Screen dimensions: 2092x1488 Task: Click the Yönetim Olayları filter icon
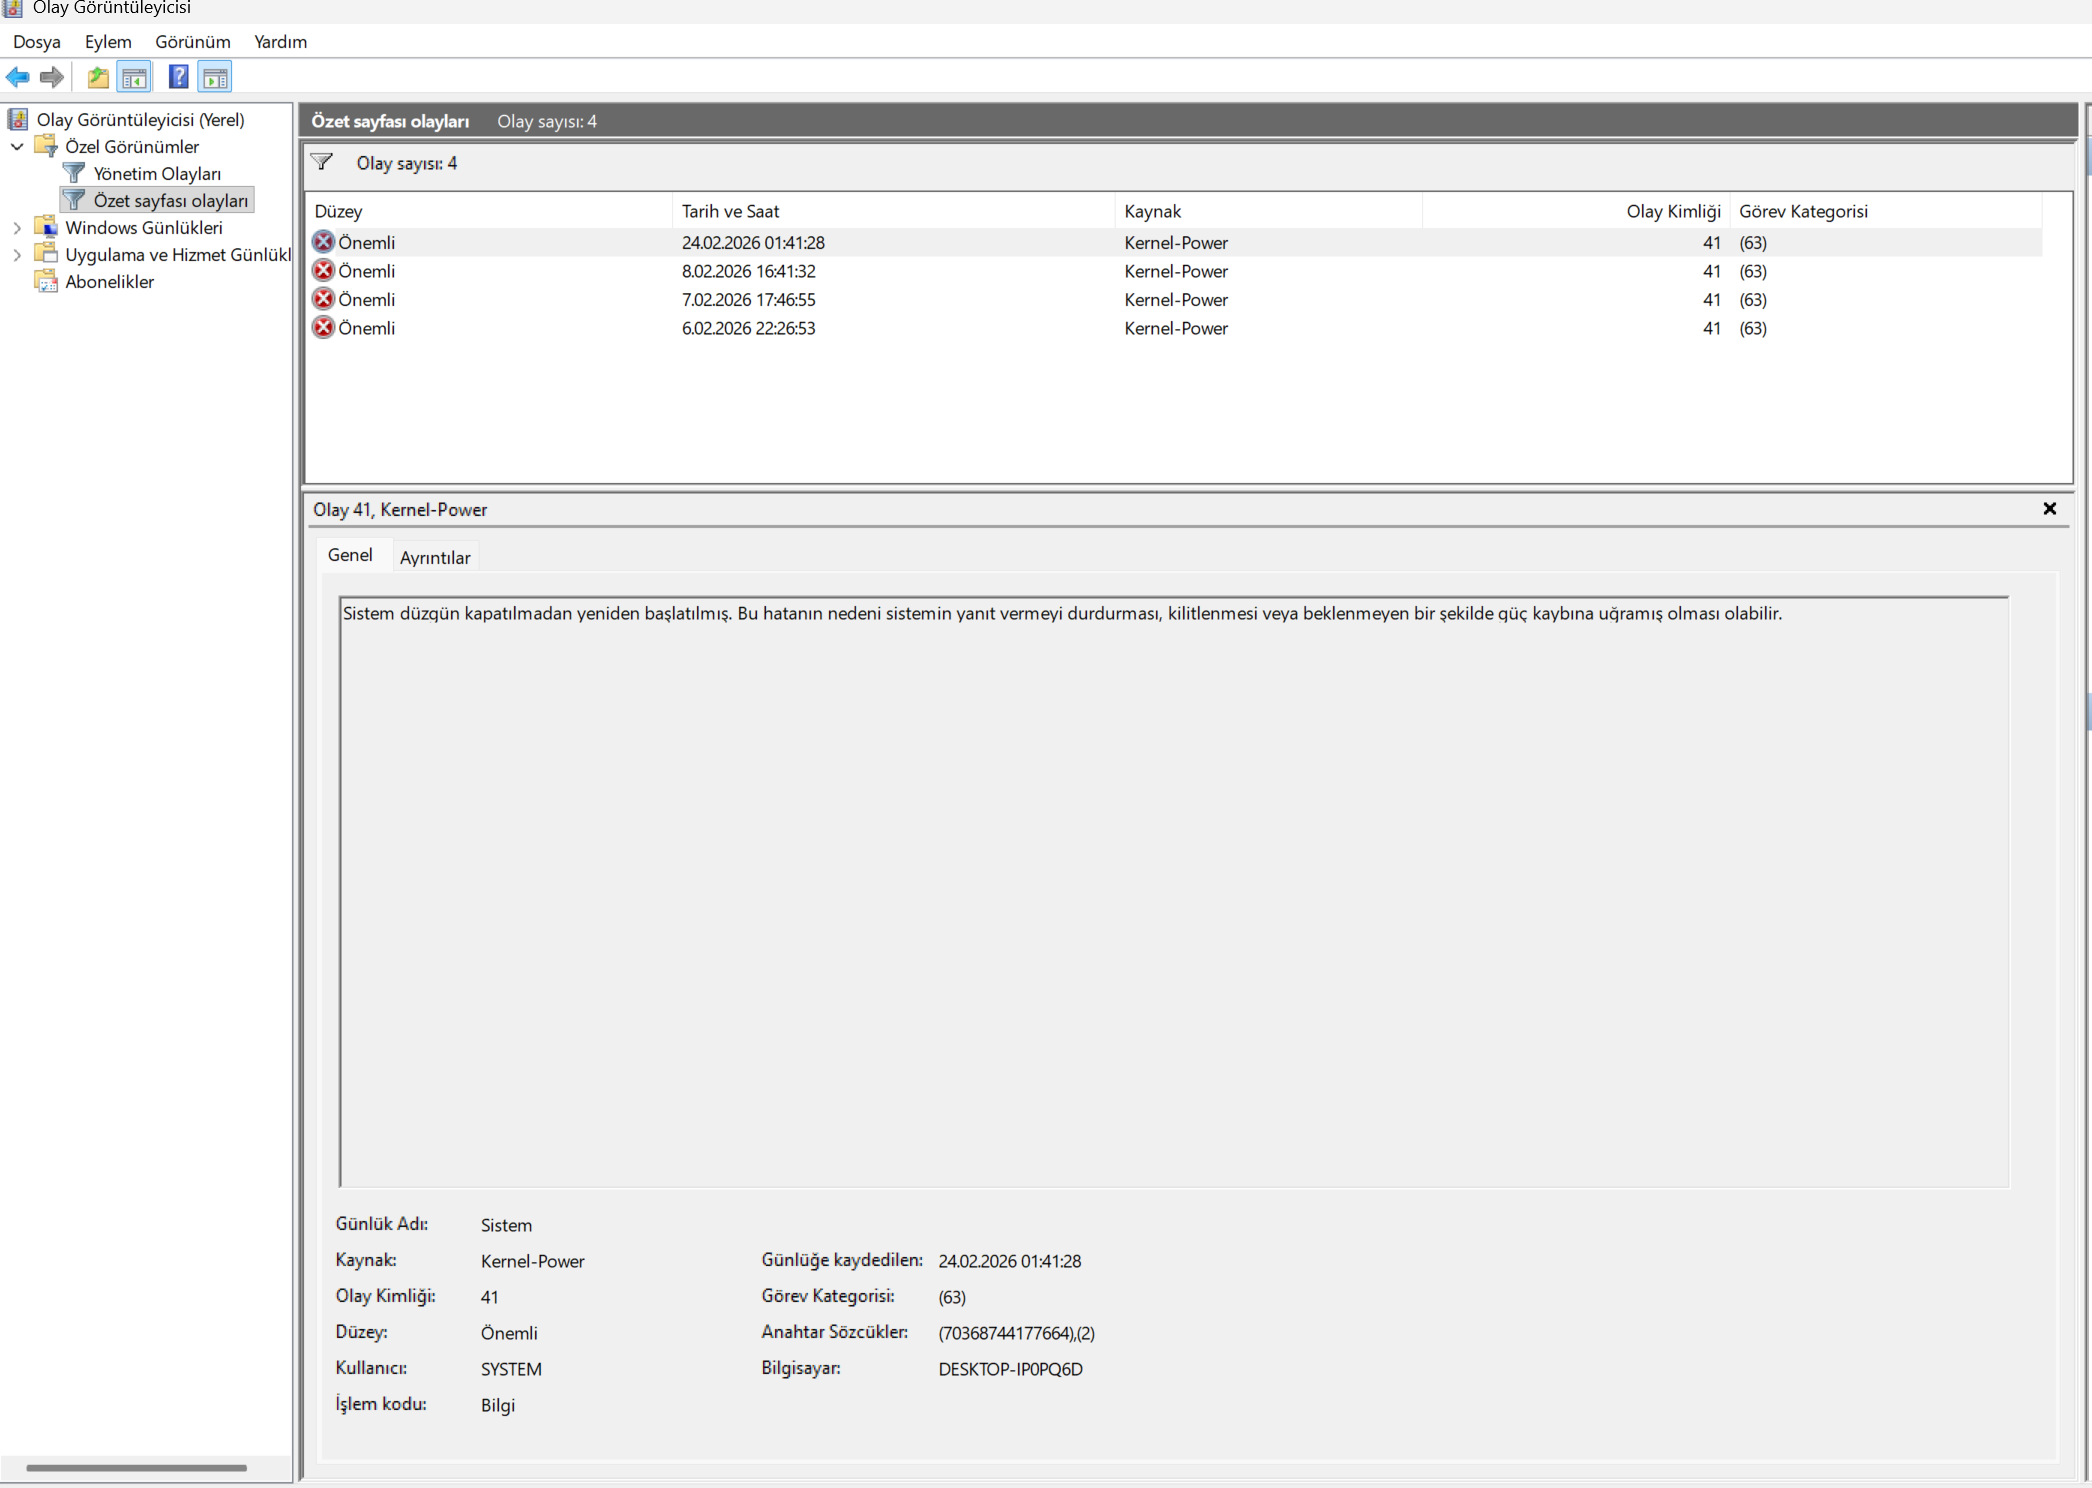[x=74, y=173]
